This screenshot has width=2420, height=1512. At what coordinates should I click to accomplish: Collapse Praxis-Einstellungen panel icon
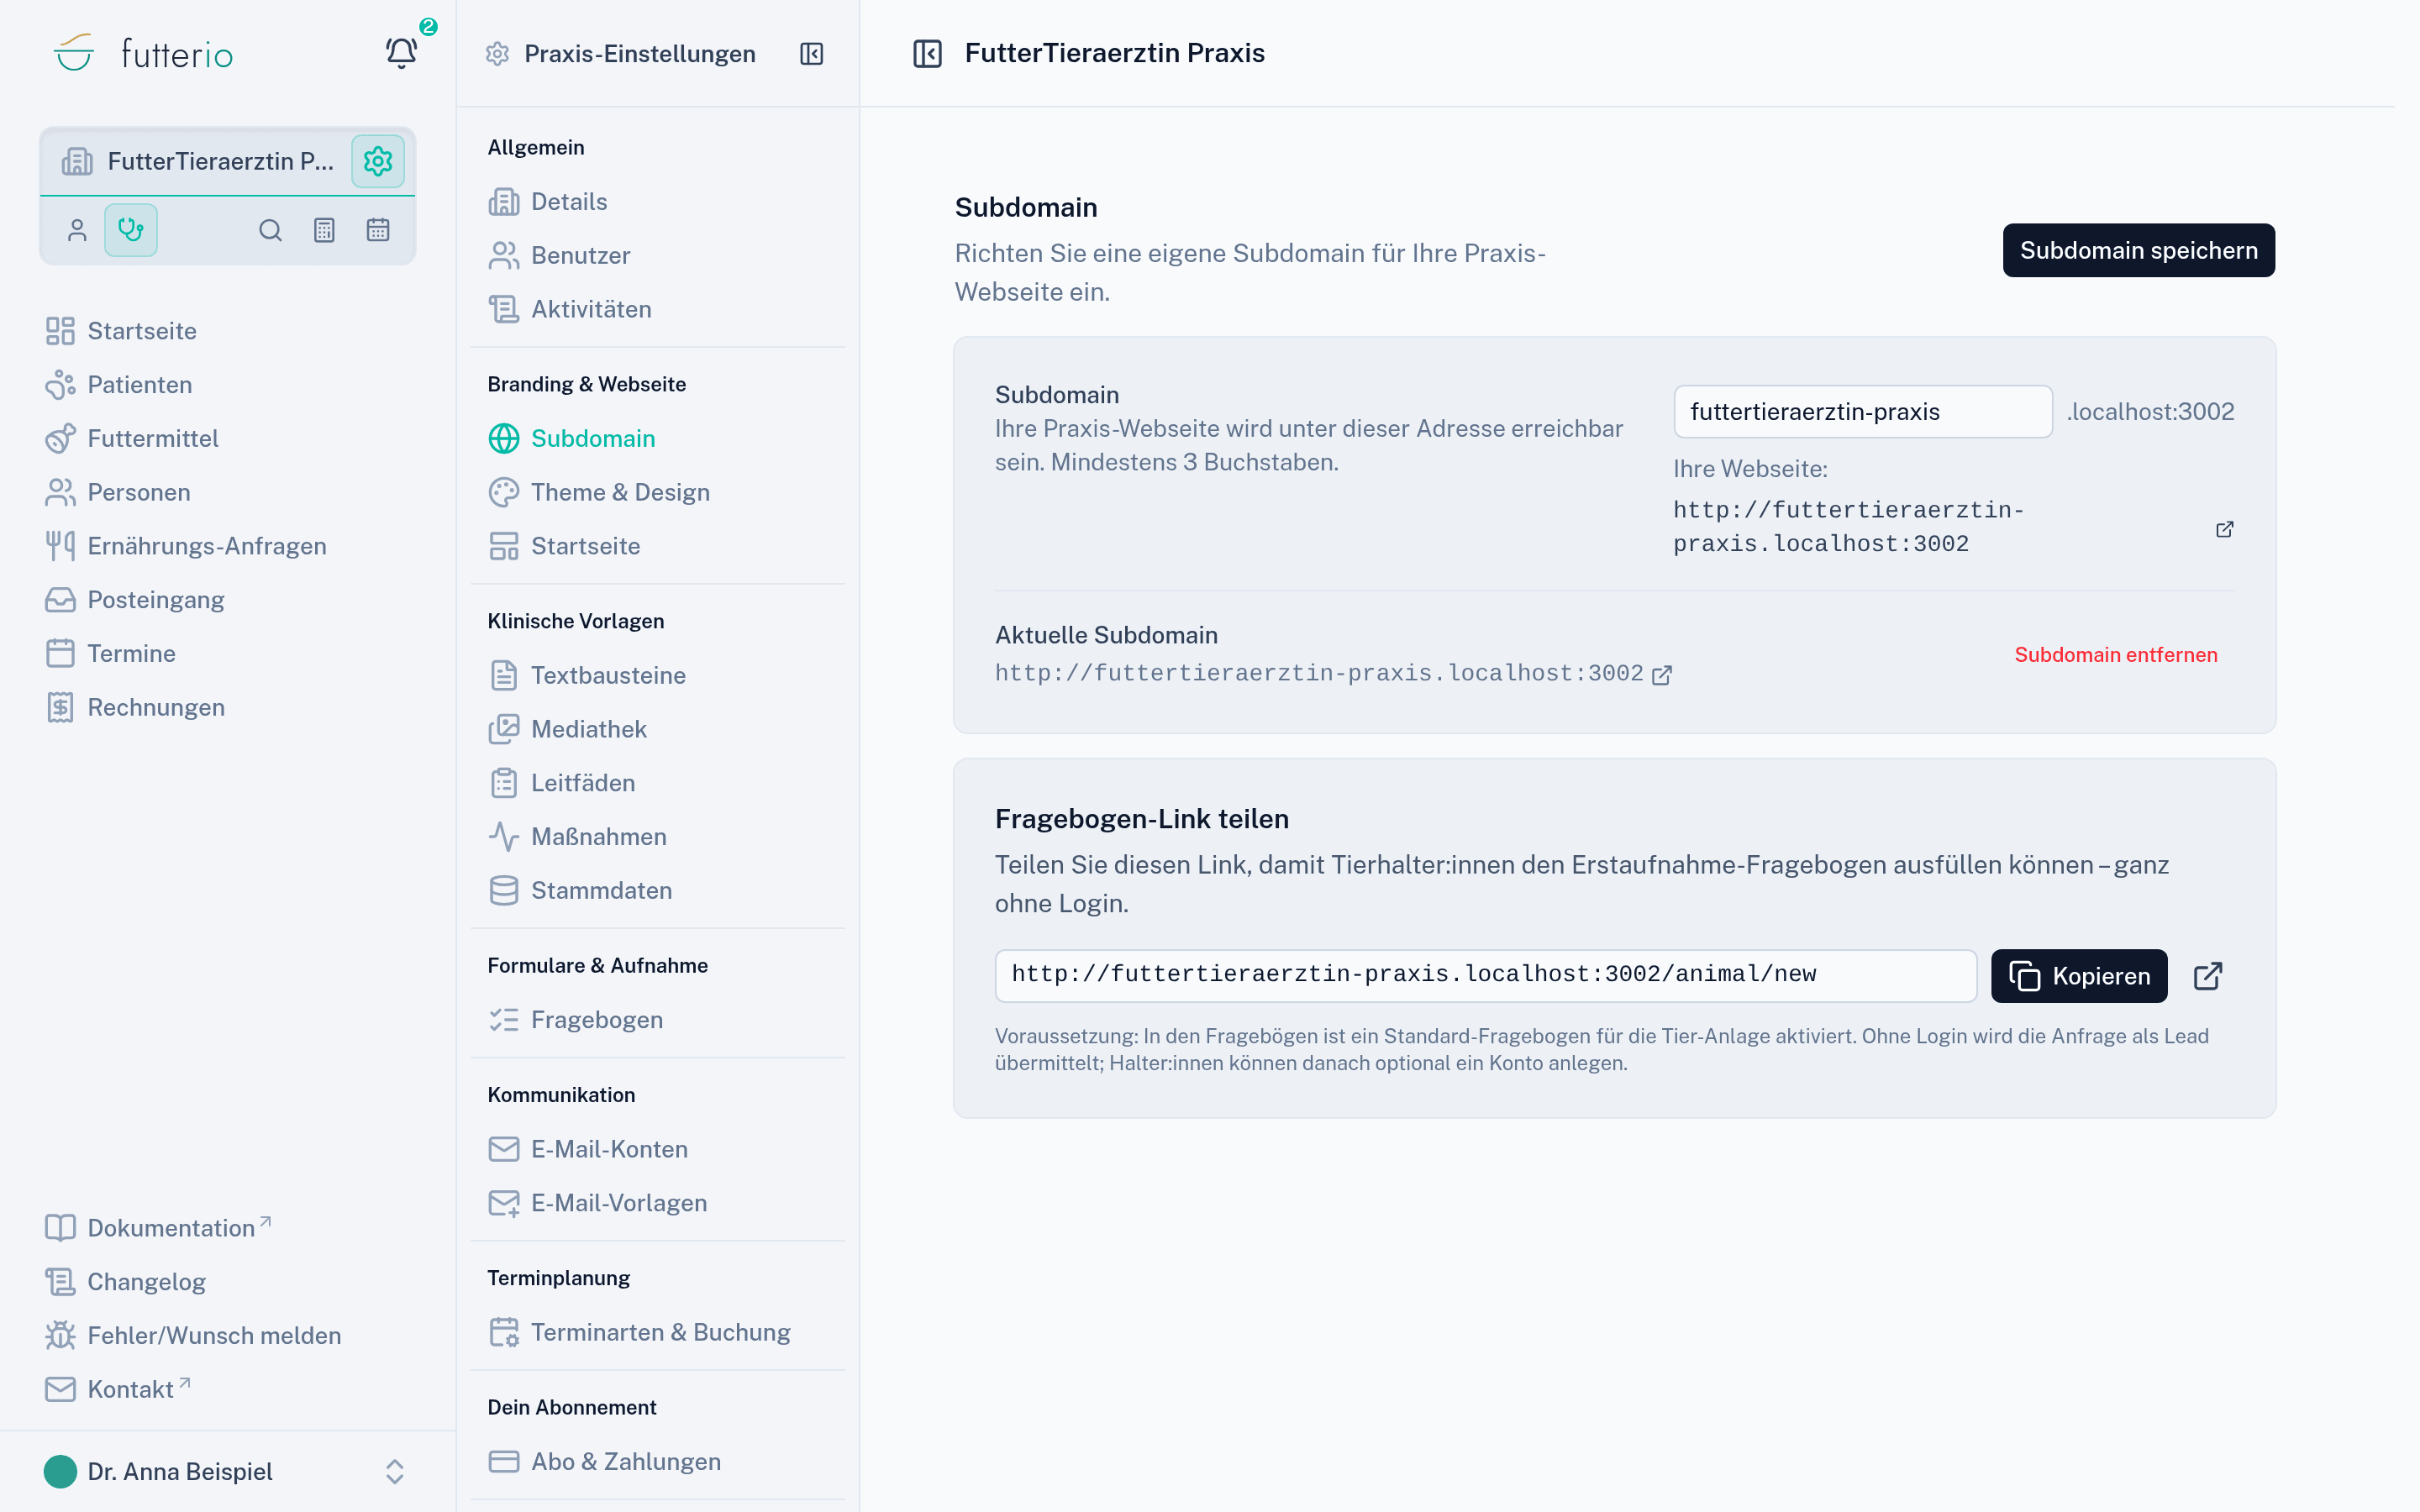pyautogui.click(x=811, y=54)
